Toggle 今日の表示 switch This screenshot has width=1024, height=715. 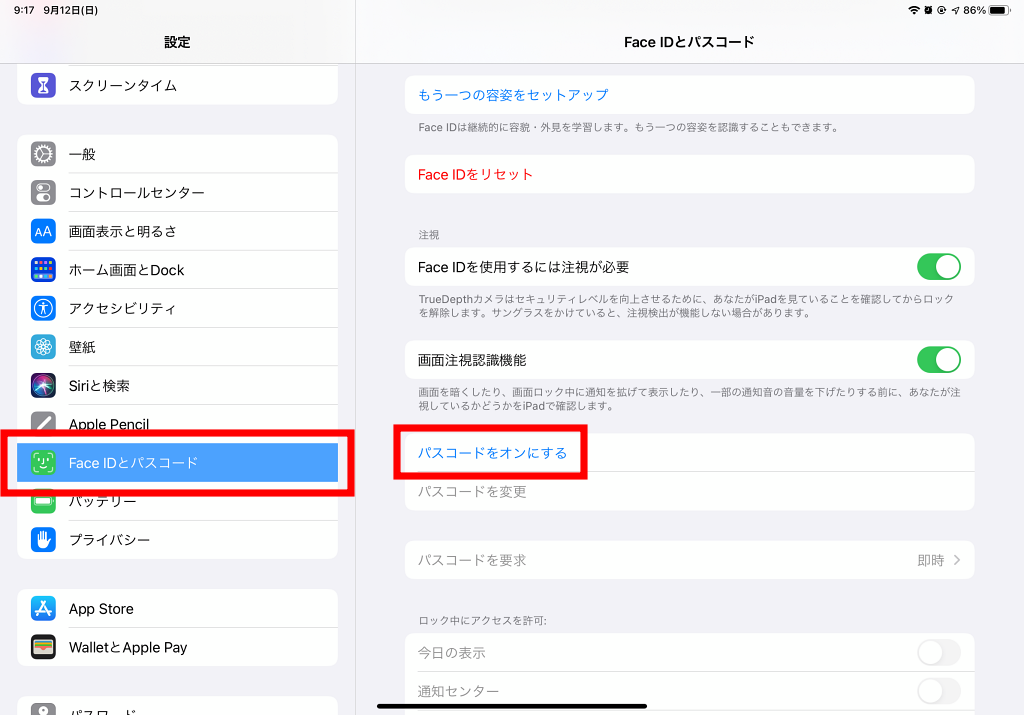tap(938, 652)
